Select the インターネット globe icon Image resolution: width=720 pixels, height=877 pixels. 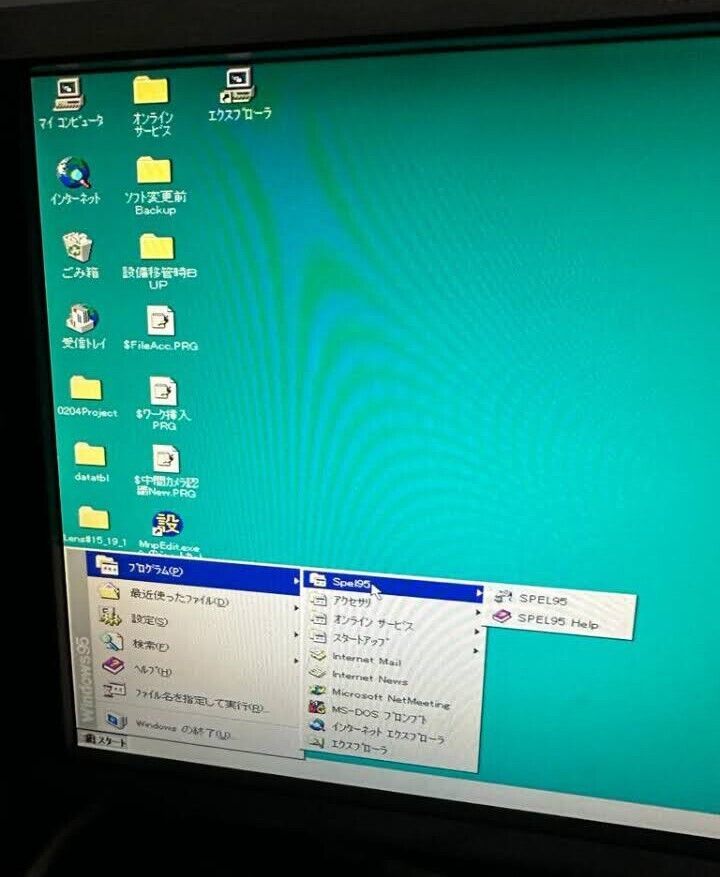tap(74, 173)
